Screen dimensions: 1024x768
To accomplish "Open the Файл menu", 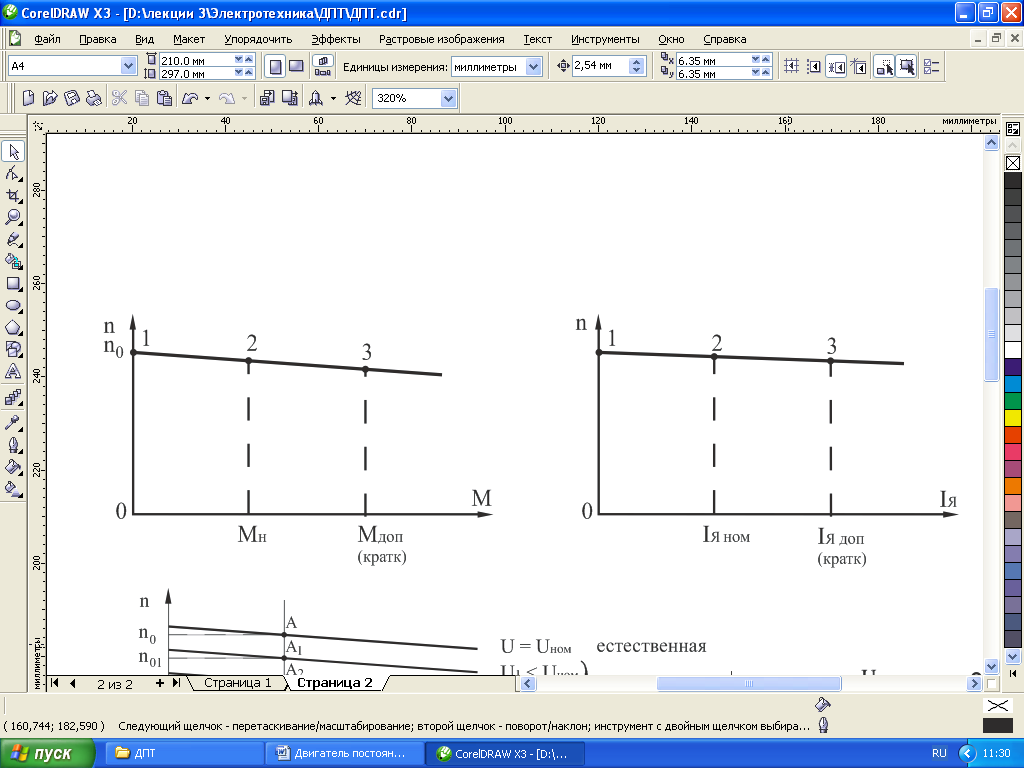I will tap(47, 39).
